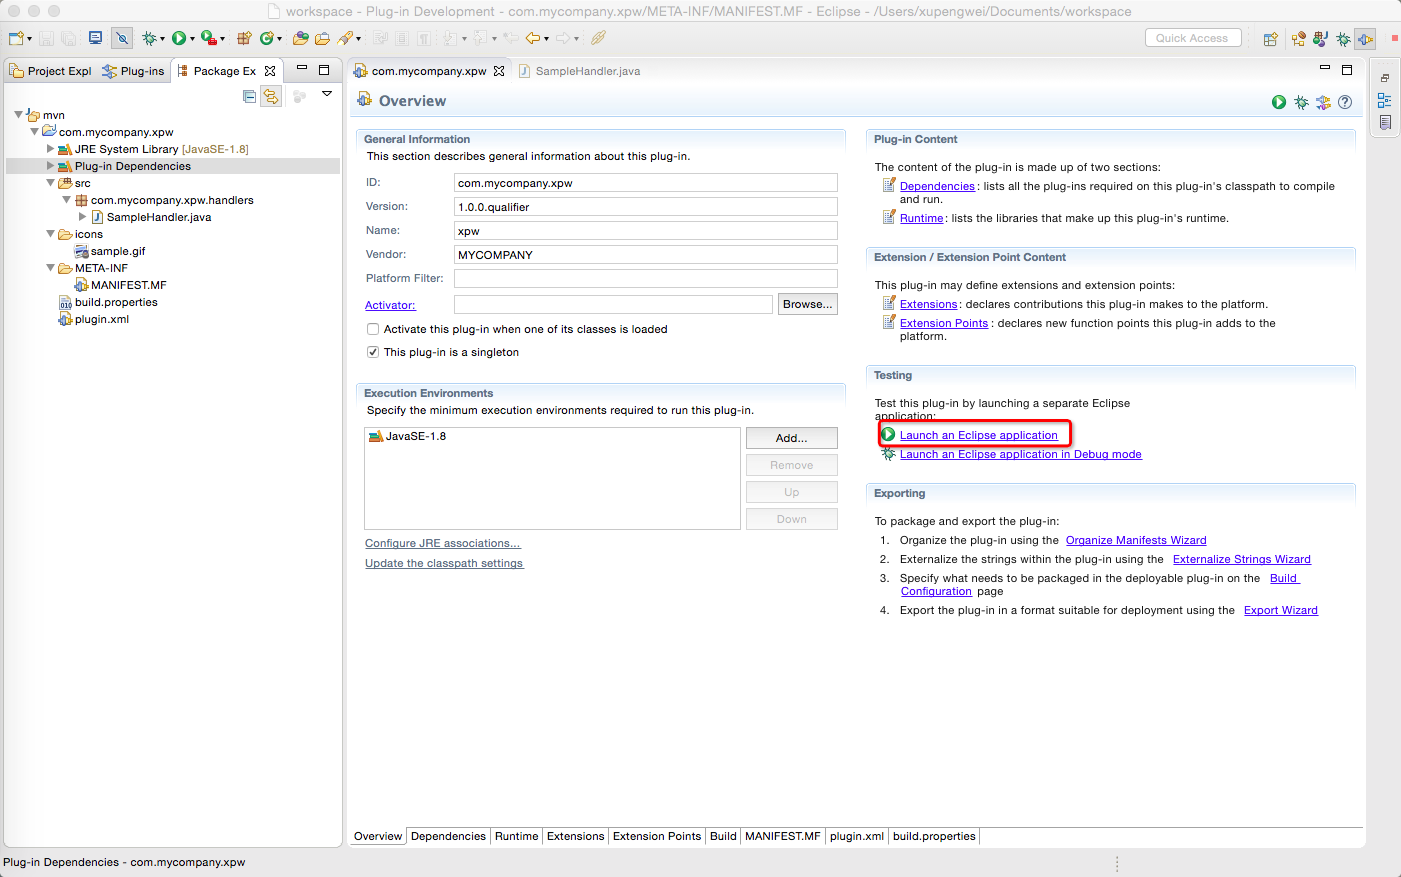This screenshot has width=1401, height=877.
Task: Click the Vendor field containing MYCOMPANY
Action: 646,255
